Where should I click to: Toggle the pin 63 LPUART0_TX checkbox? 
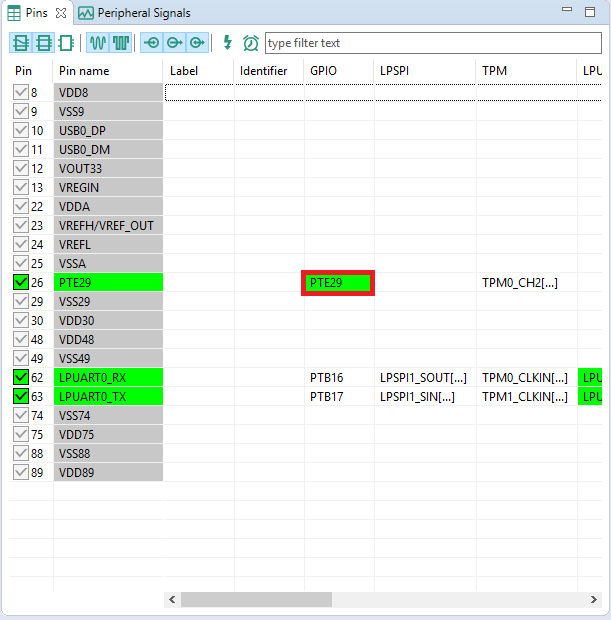point(21,397)
